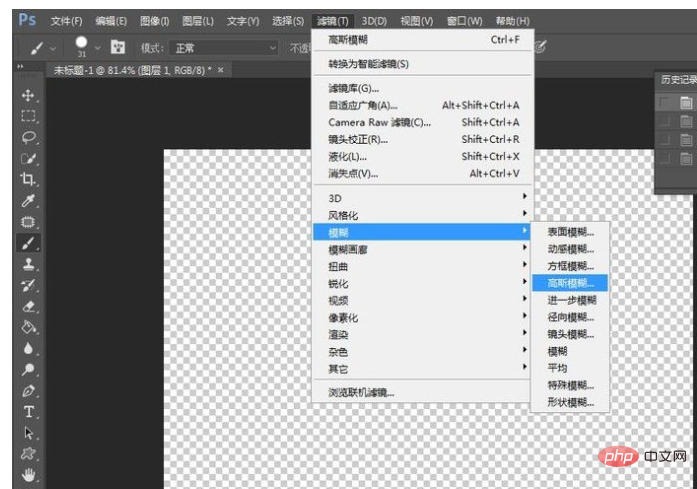Expand the 模糊画廊 submenu
The height and width of the screenshot is (489, 697).
(x=422, y=249)
